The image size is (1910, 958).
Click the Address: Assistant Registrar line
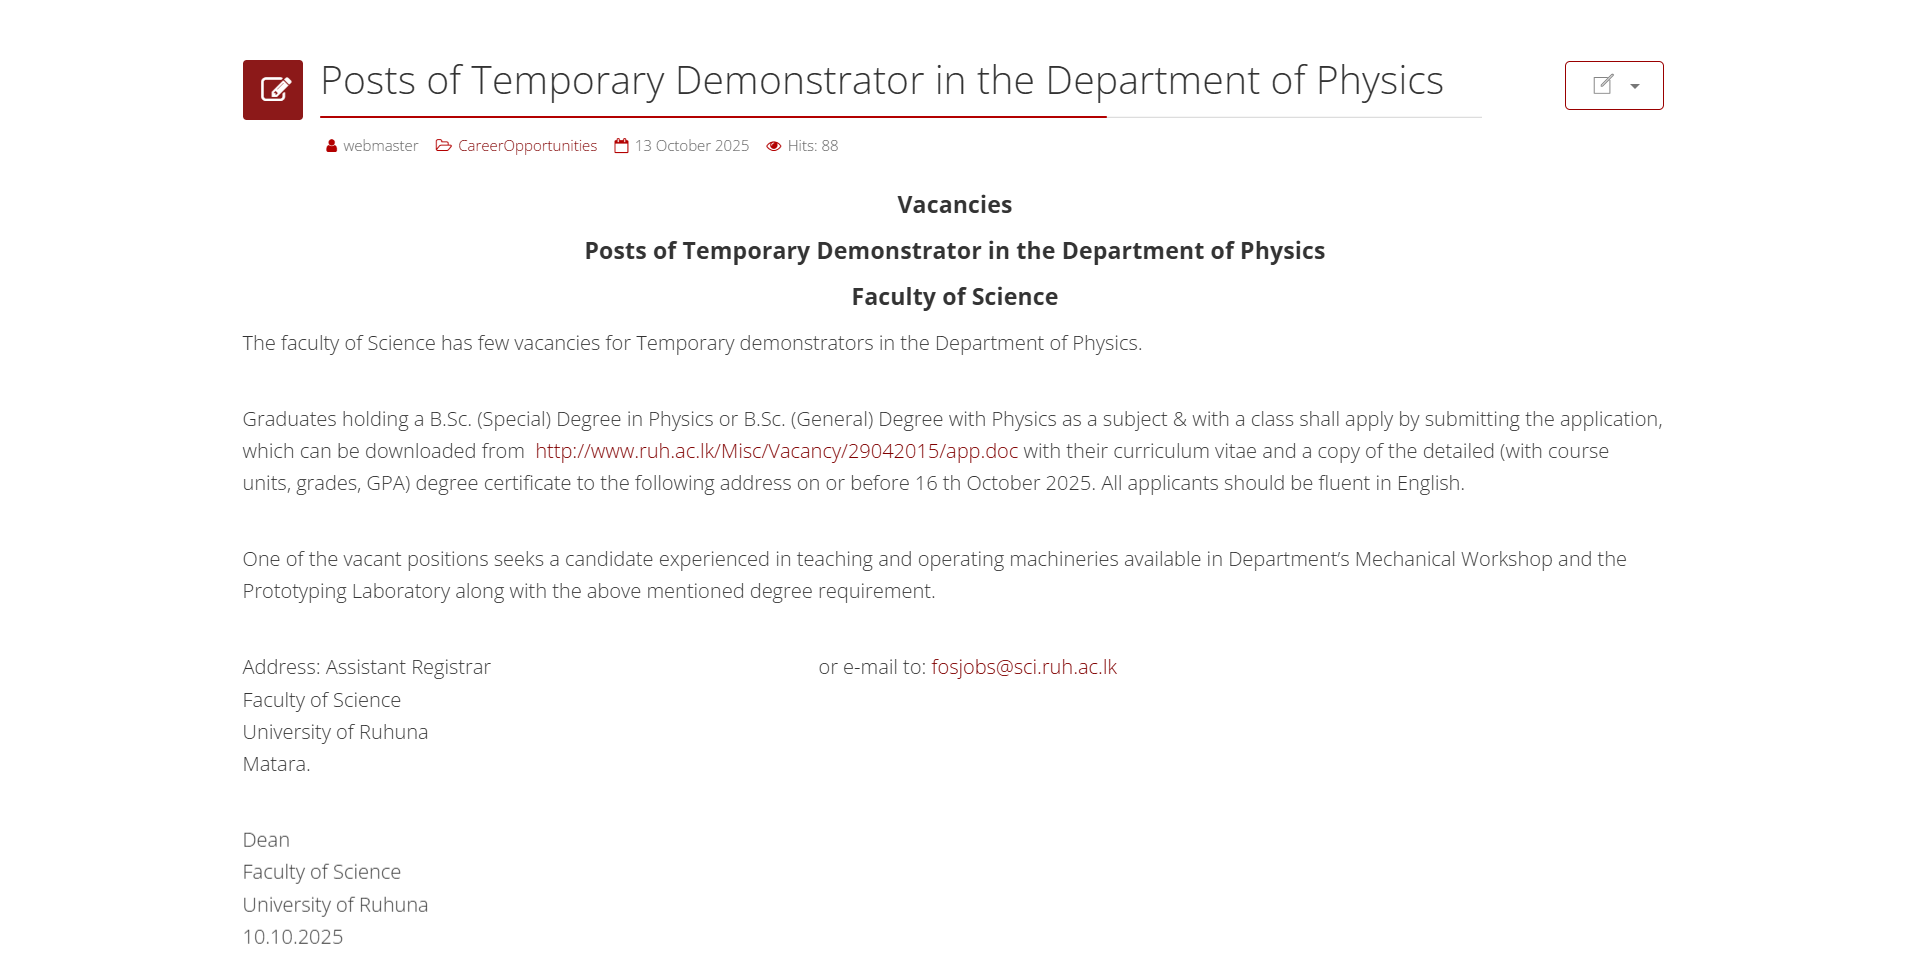click(x=366, y=667)
